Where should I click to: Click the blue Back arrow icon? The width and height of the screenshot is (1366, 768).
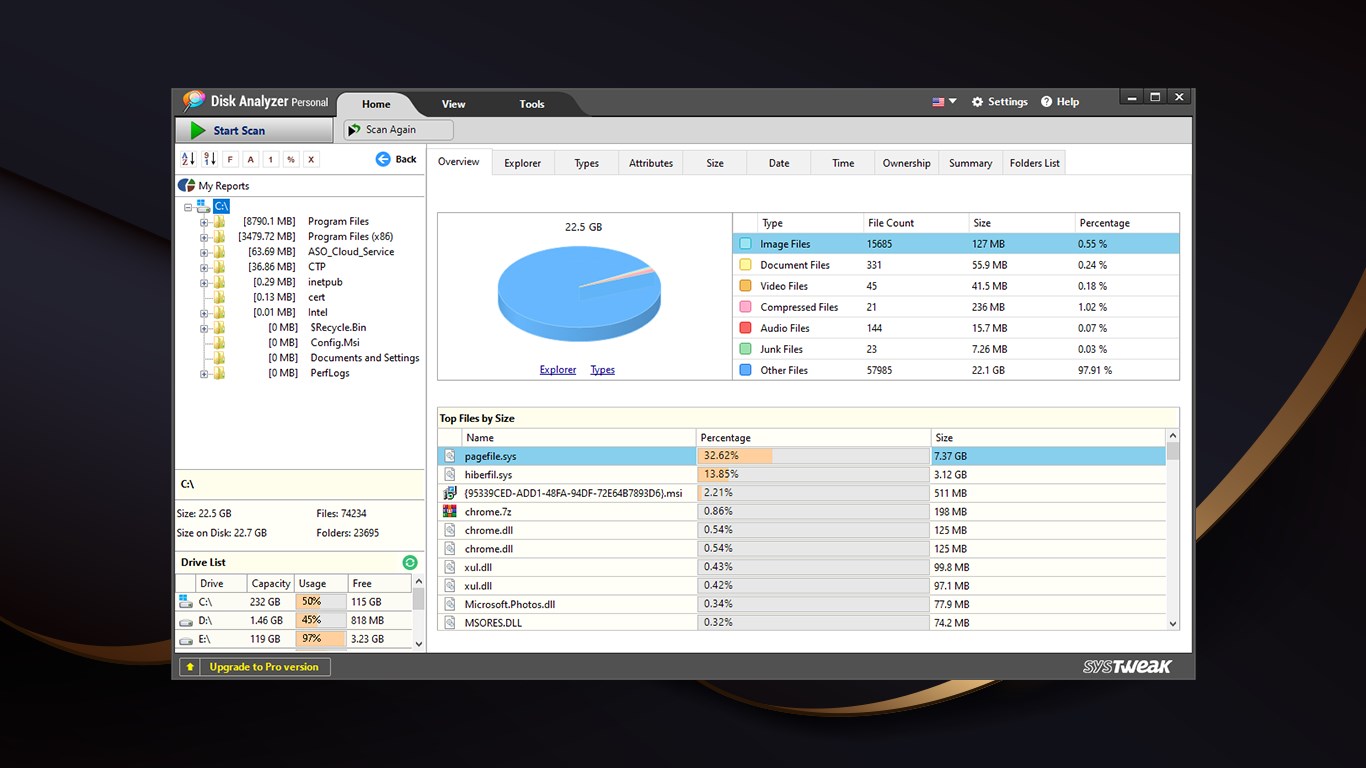[x=383, y=159]
